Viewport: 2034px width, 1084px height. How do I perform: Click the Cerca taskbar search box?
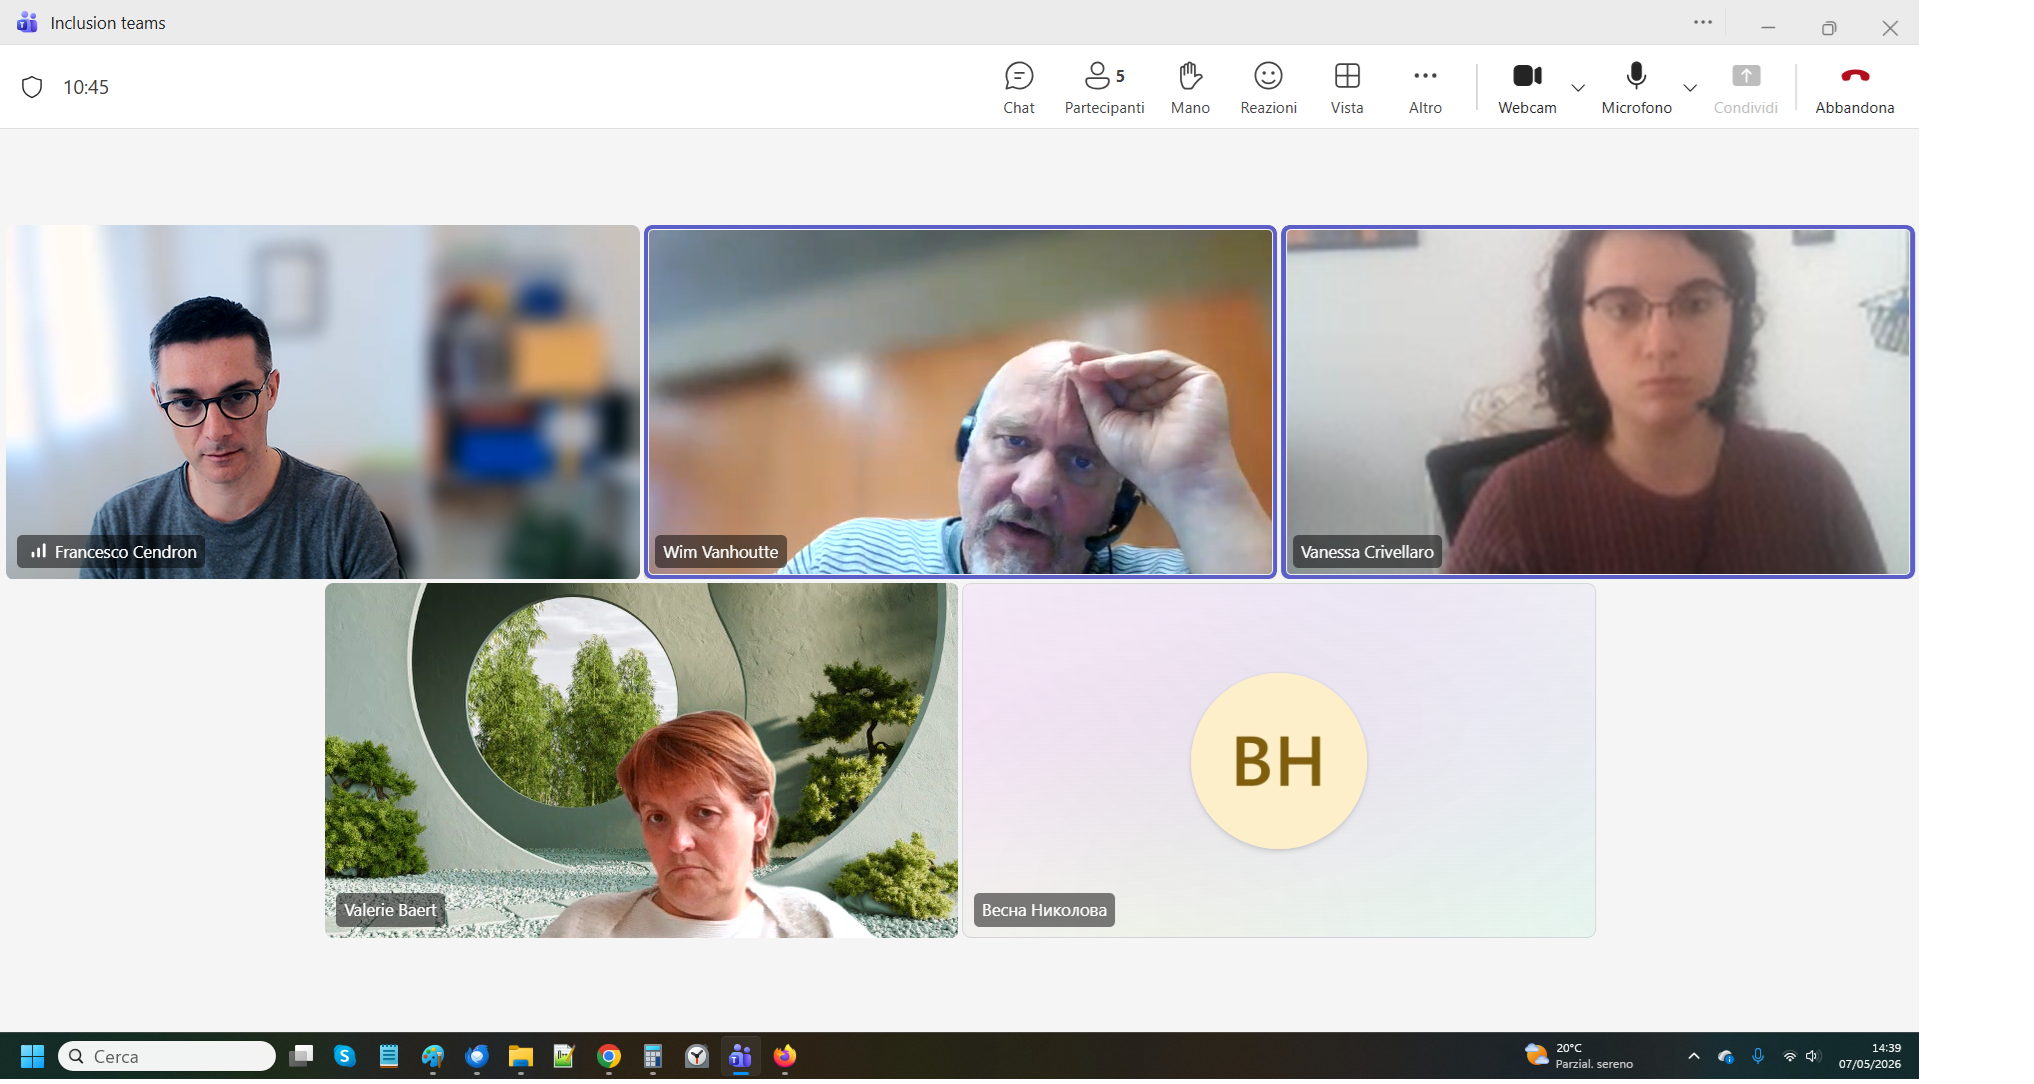[167, 1056]
